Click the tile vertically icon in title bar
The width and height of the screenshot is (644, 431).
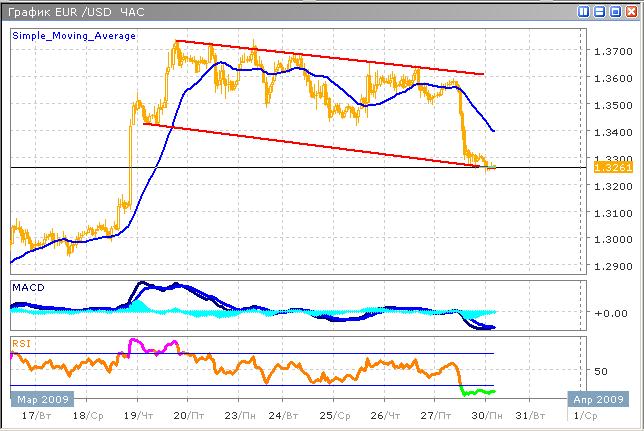tap(585, 11)
